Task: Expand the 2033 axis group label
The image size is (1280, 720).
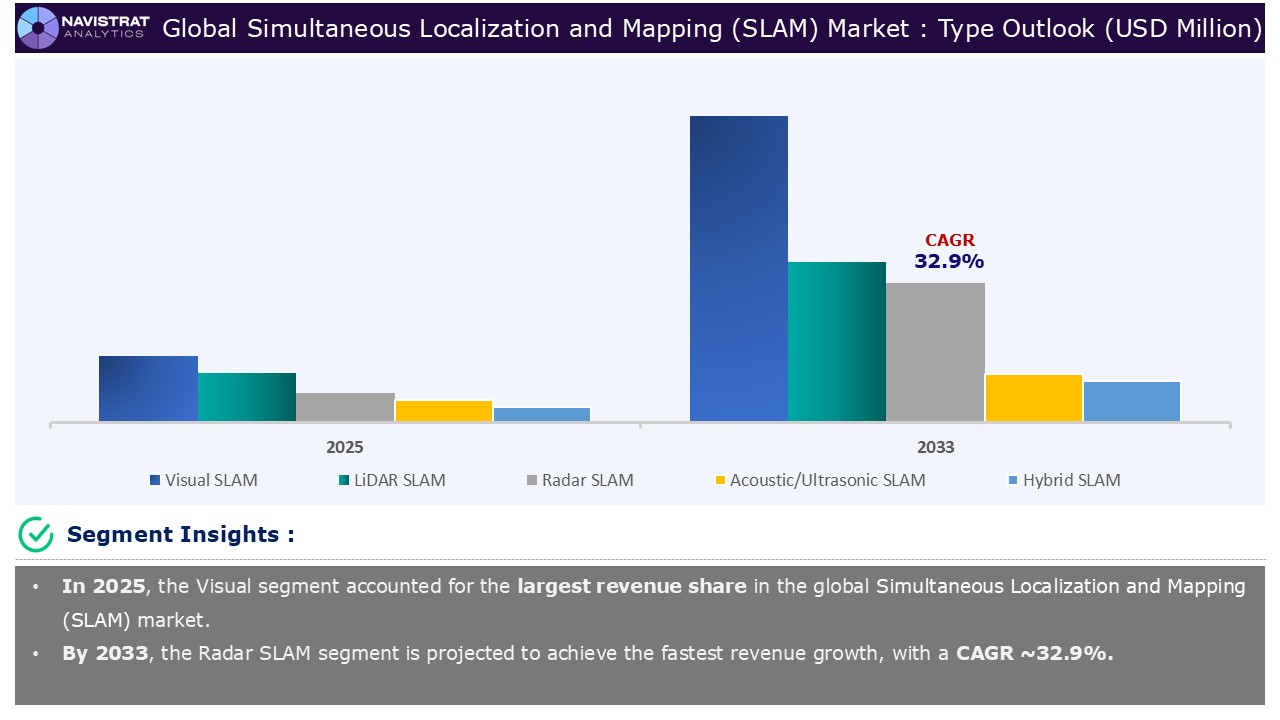Action: pyautogui.click(x=936, y=447)
